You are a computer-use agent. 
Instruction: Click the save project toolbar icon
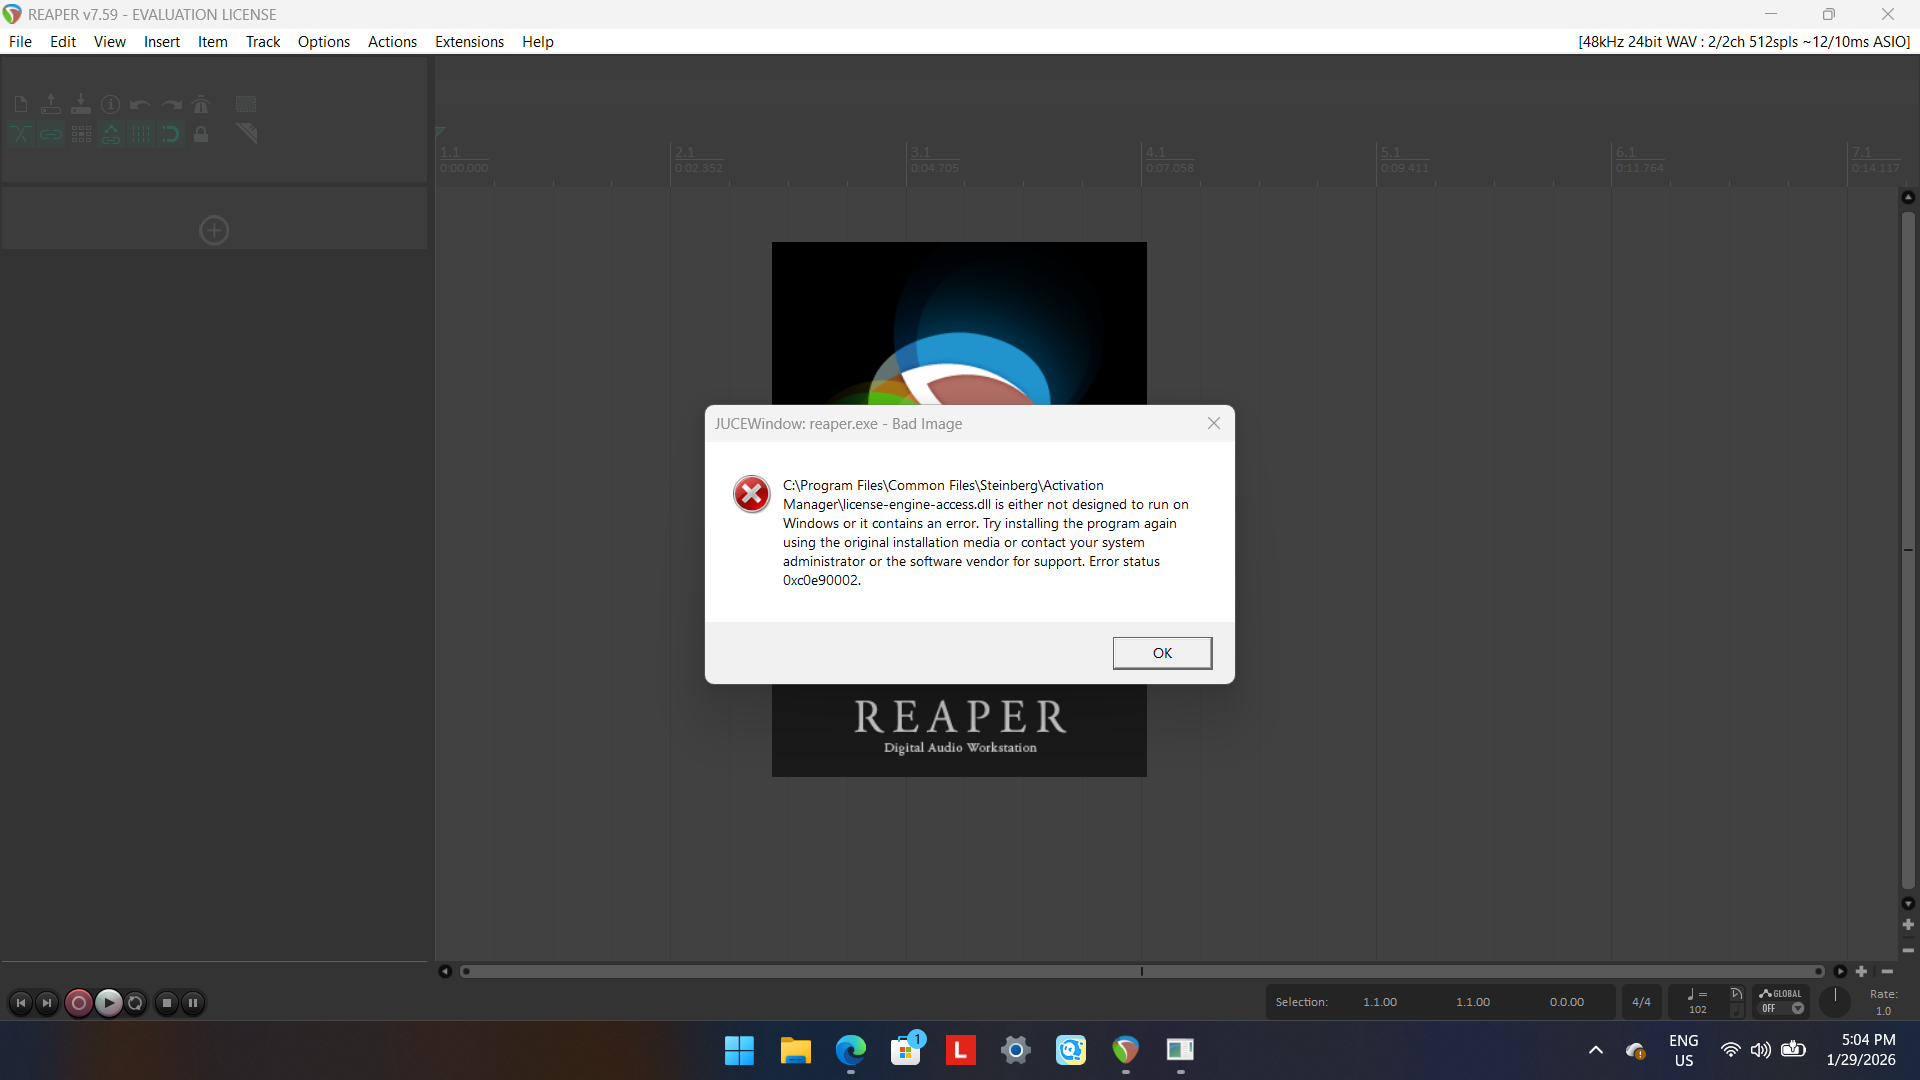81,104
